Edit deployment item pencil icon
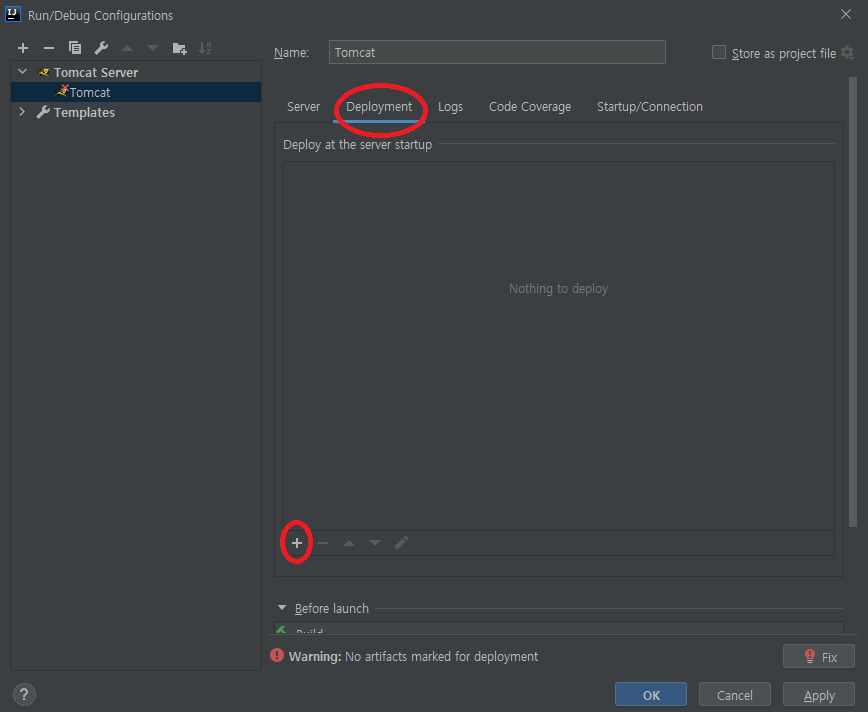Screen dimensions: 868x712 (401, 543)
